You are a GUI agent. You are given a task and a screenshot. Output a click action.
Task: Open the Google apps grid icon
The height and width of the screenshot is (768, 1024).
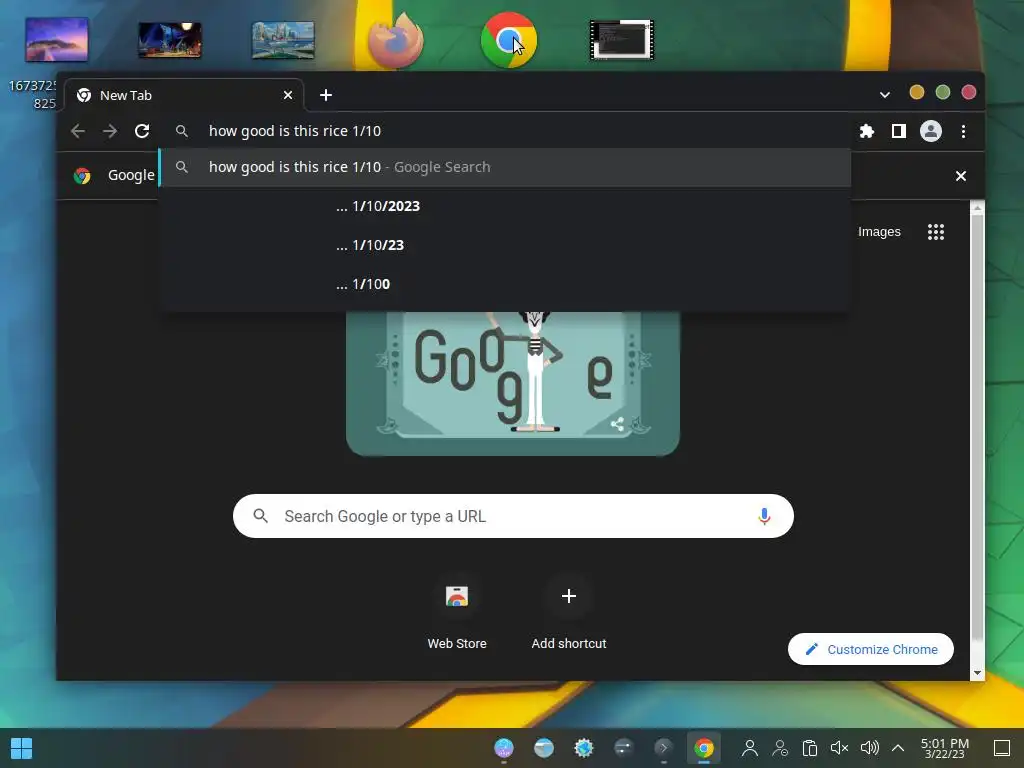click(x=936, y=232)
